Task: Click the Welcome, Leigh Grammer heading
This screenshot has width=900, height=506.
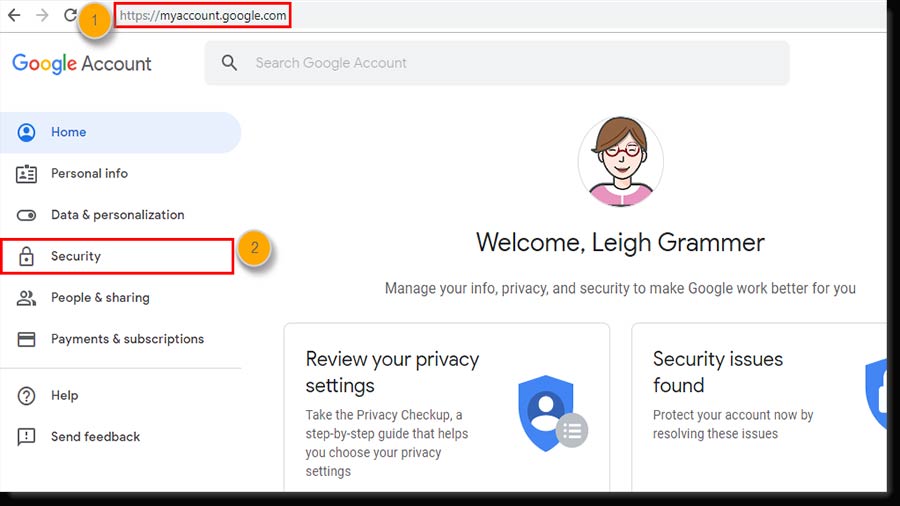Action: point(620,243)
